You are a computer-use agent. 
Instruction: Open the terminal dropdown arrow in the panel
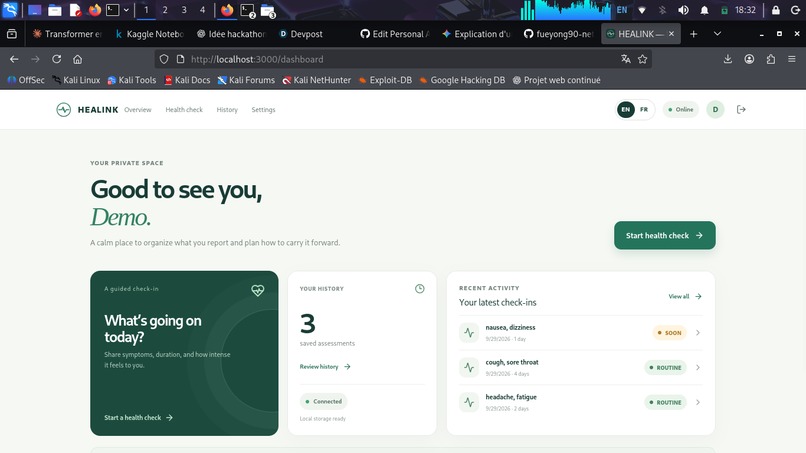[x=126, y=10]
